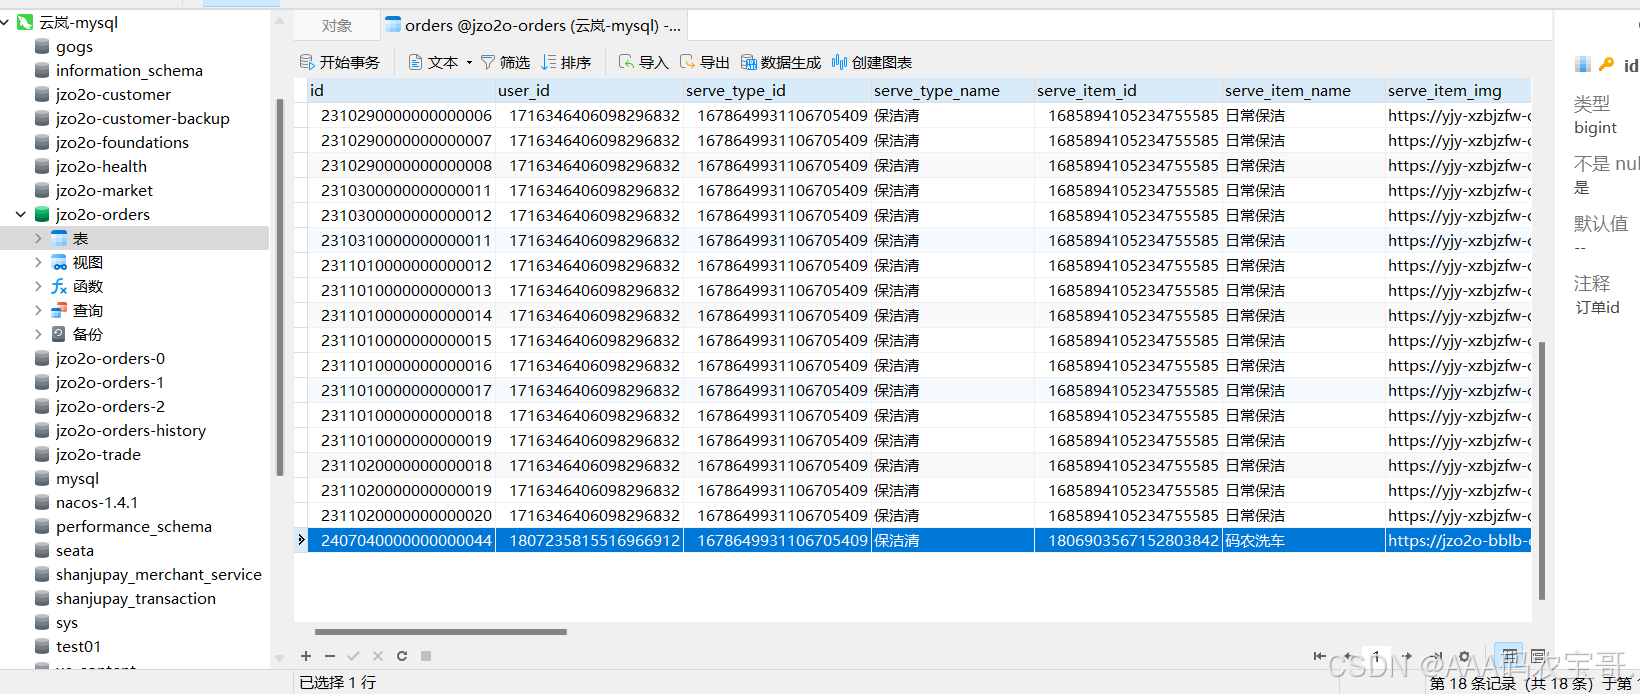Expand the 备份 backups node
This screenshot has width=1640, height=694.
coord(38,334)
